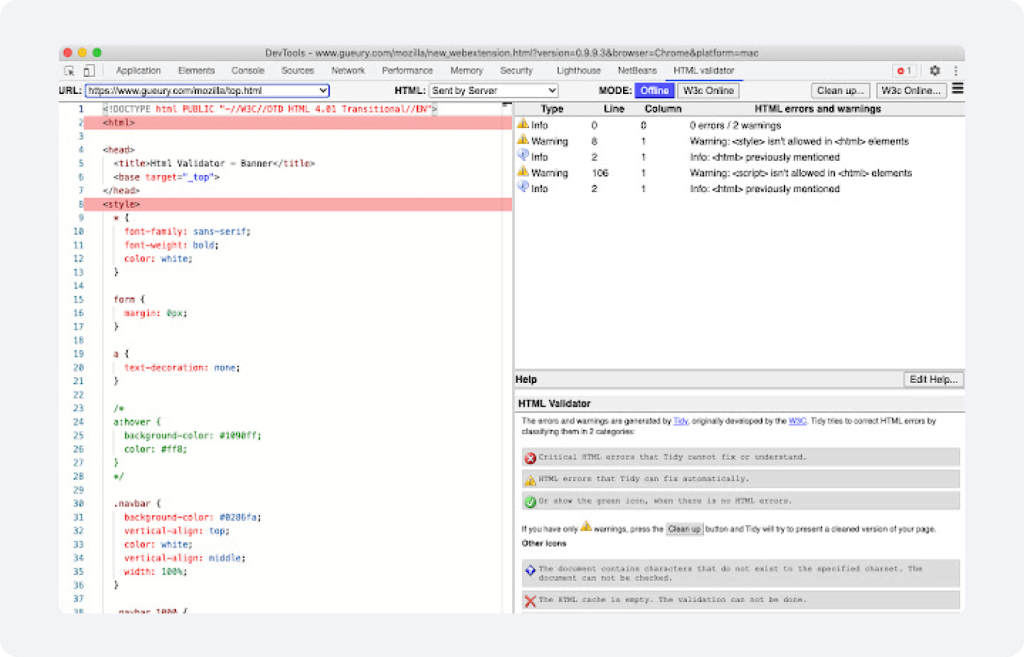Viewport: 1024px width, 657px height.
Task: Click the warning icon of the <style> warning row
Action: tap(522, 139)
